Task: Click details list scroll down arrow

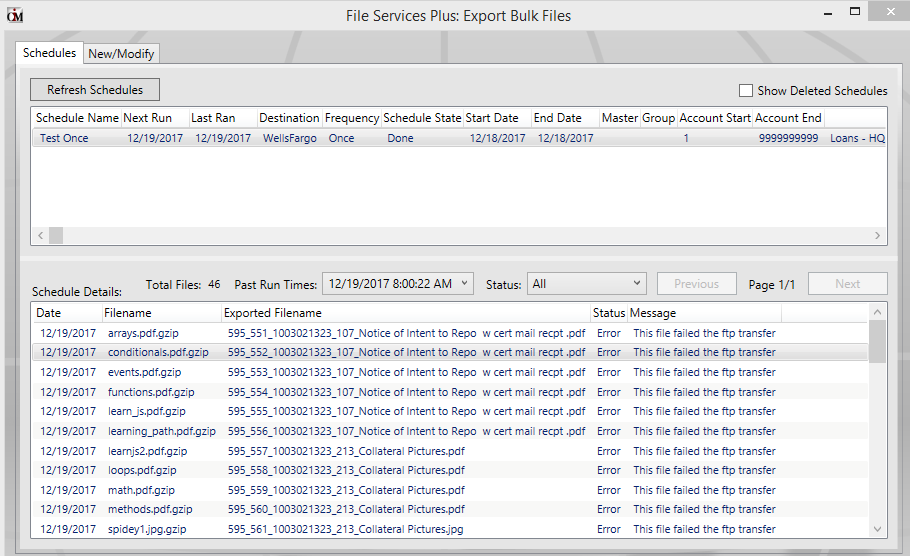Action: coord(877,529)
